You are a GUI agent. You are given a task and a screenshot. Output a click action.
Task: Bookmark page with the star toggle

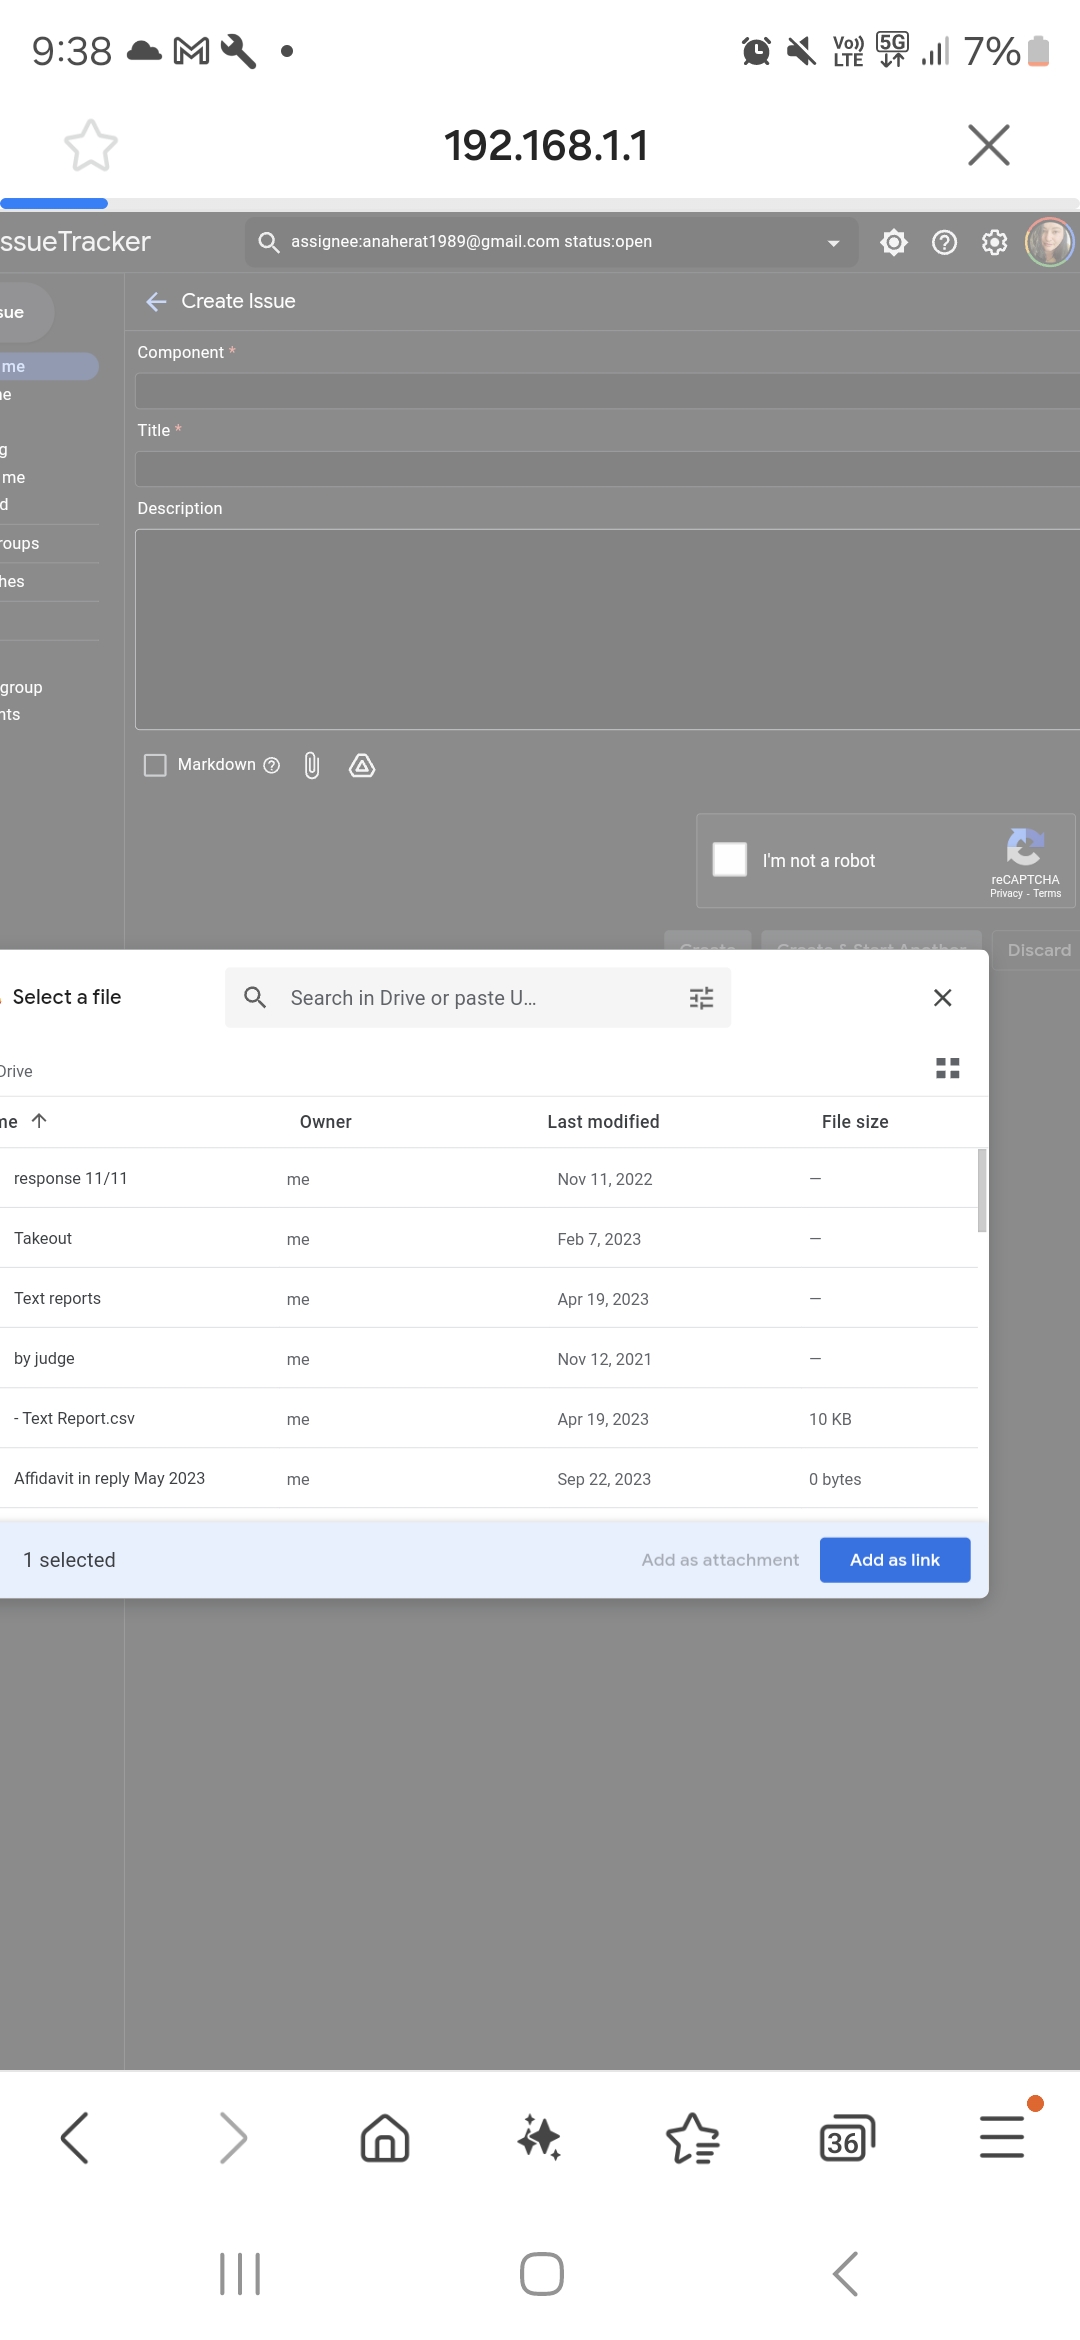(x=91, y=146)
